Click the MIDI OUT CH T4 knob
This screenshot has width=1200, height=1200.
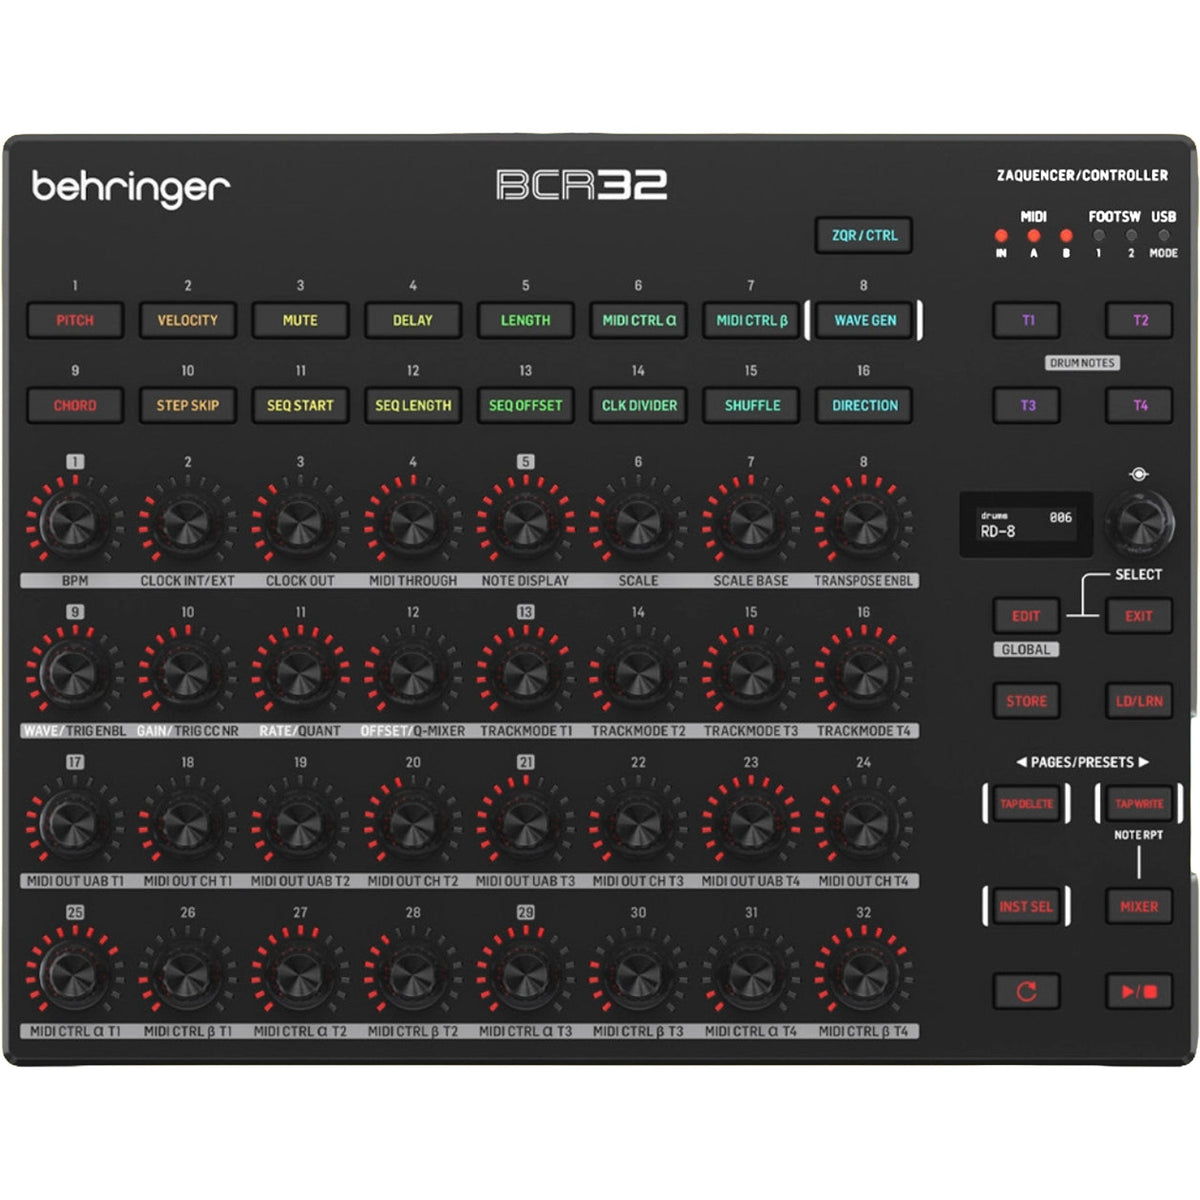[863, 822]
